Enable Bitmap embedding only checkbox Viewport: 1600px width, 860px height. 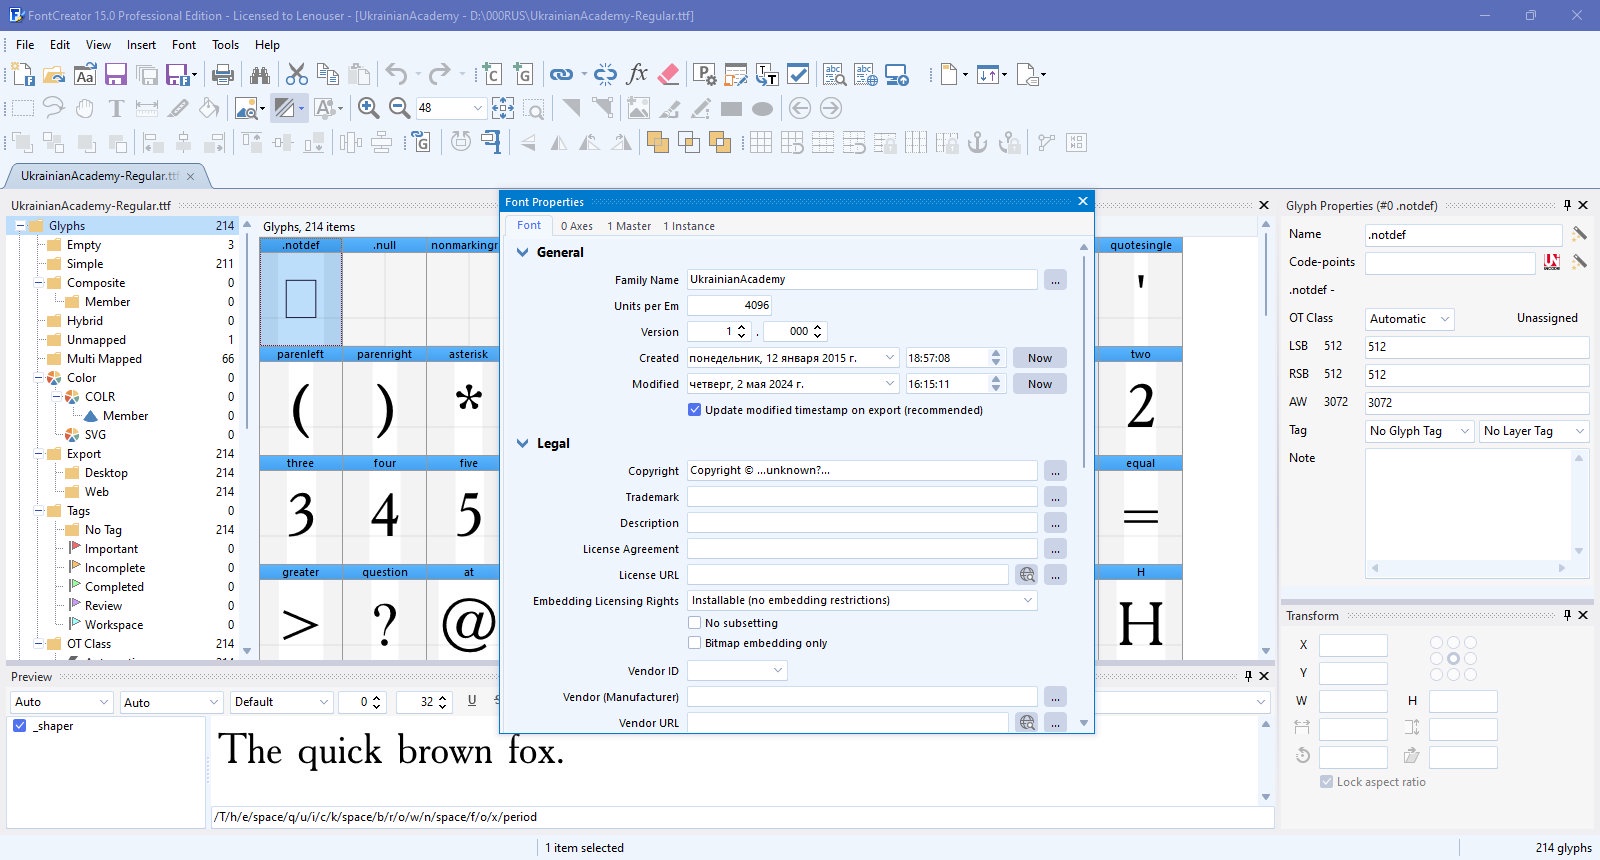694,643
